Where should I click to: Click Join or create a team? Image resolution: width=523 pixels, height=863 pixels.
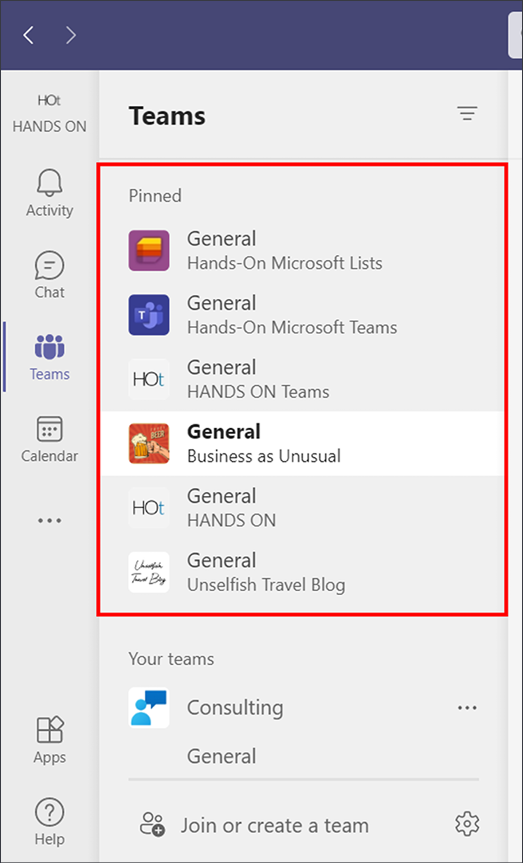pos(274,825)
